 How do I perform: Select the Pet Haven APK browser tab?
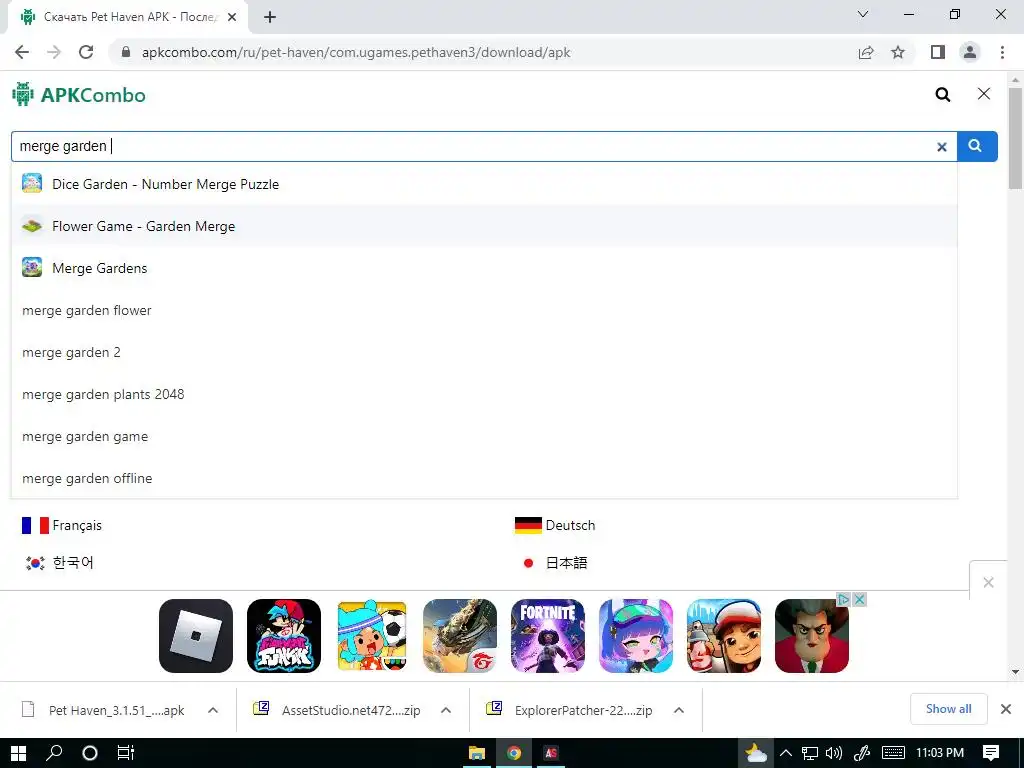(x=128, y=17)
